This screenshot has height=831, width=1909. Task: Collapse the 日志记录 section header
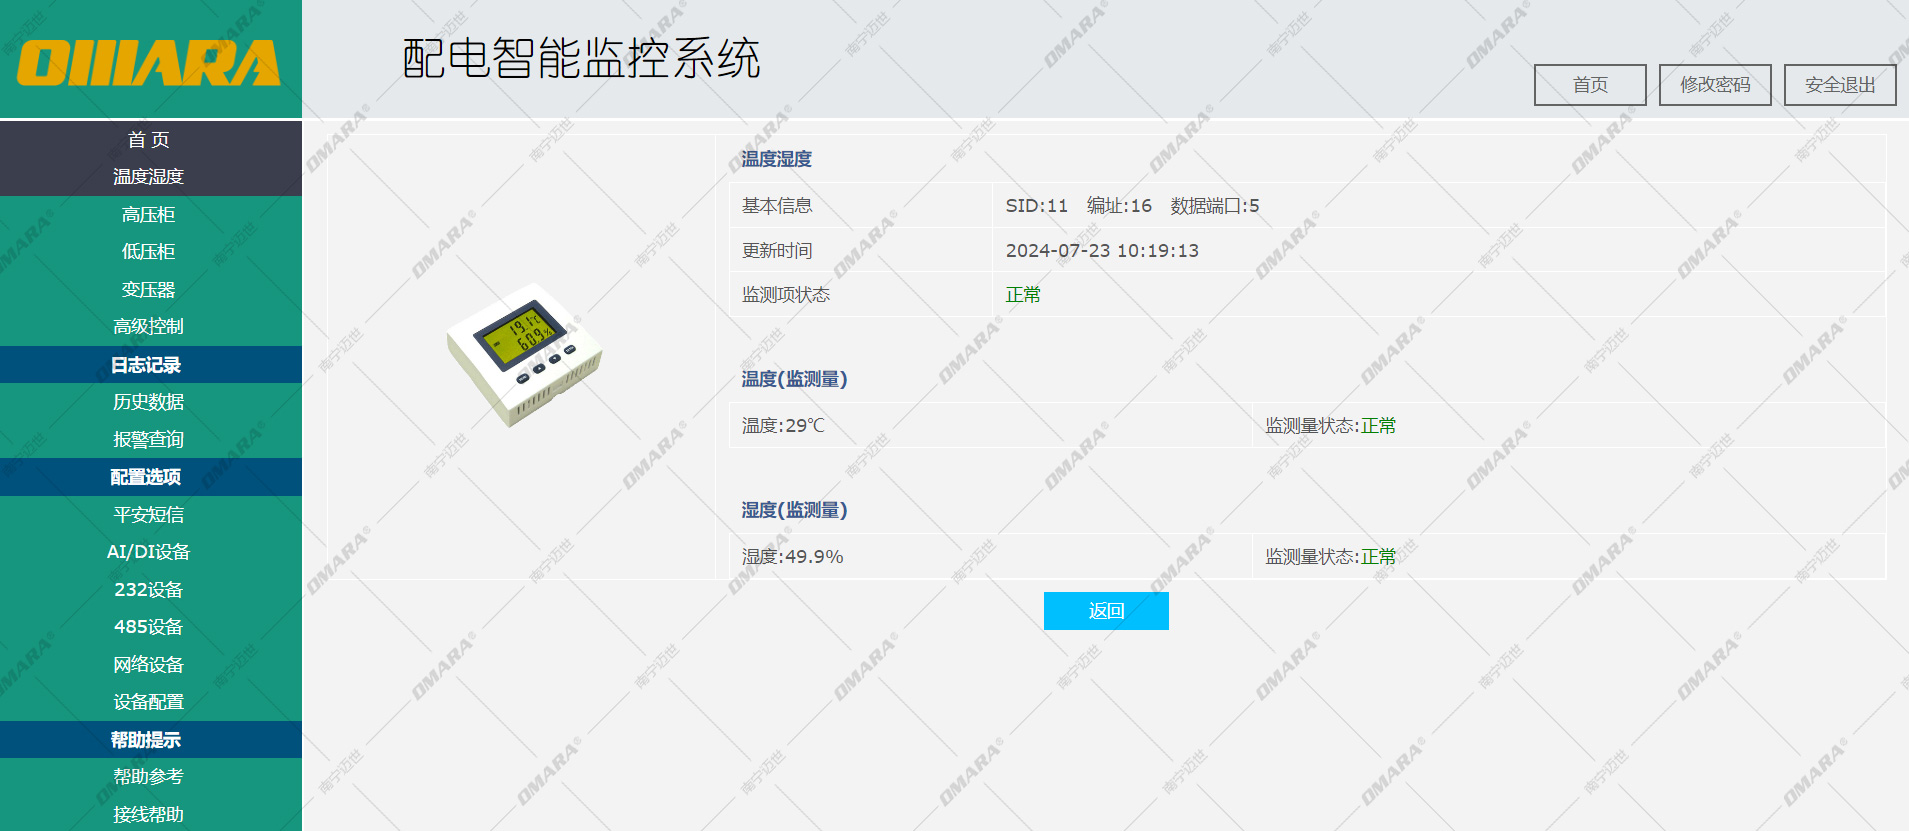point(148,365)
